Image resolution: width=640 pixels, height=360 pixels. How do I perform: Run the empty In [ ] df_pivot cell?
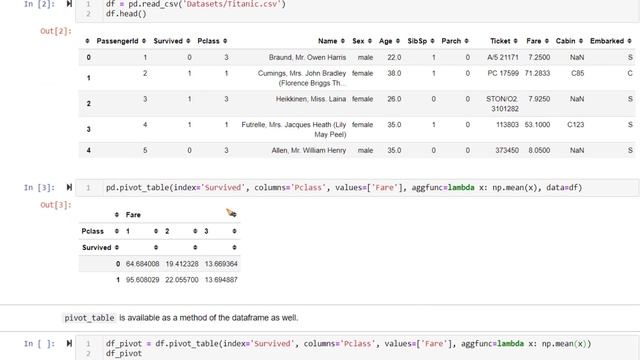pos(69,344)
